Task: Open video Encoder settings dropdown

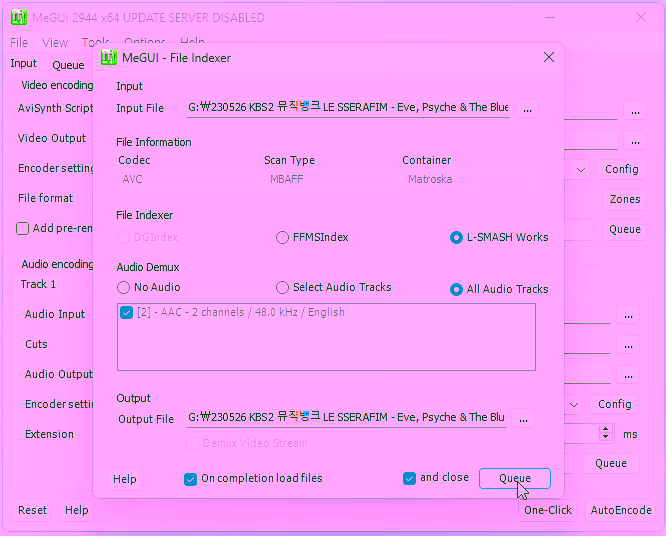Action: (581, 170)
